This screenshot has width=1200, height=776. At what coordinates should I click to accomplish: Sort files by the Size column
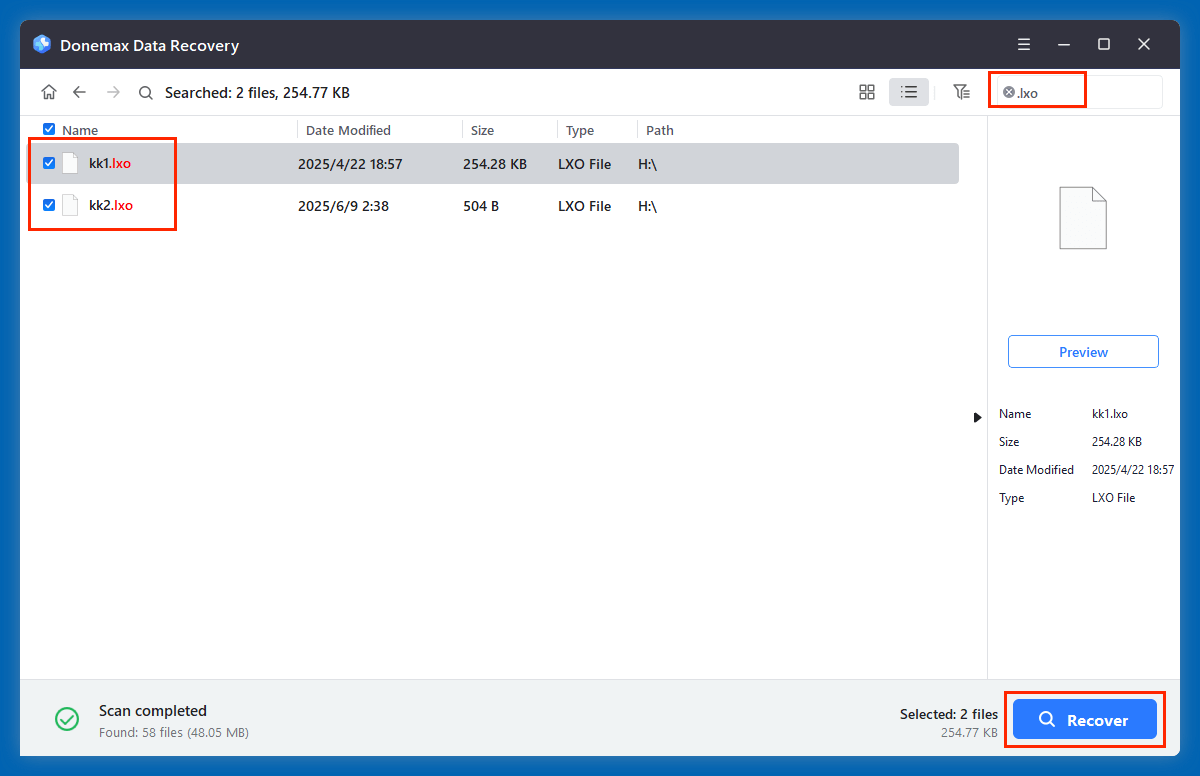point(482,130)
